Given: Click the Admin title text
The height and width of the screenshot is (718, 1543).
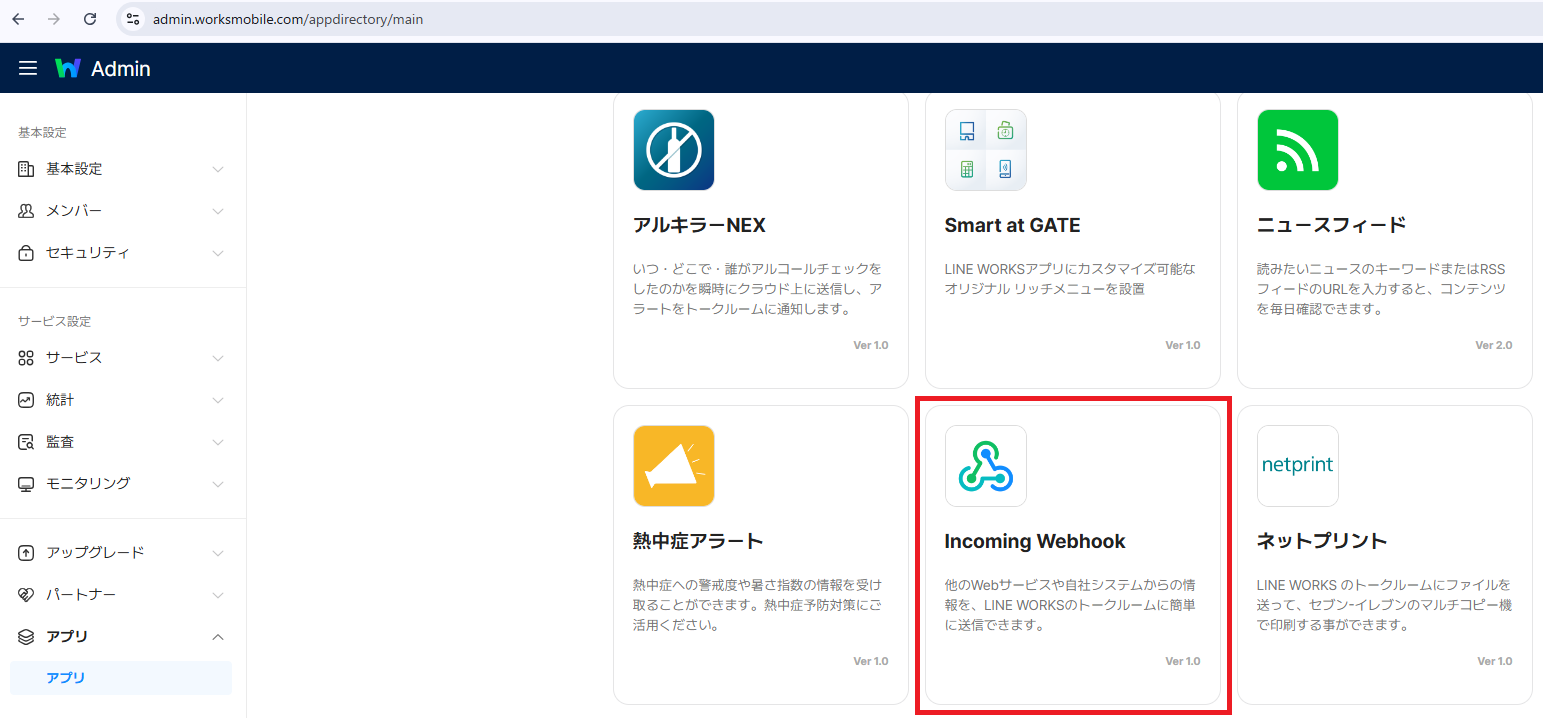Looking at the screenshot, I should (121, 69).
